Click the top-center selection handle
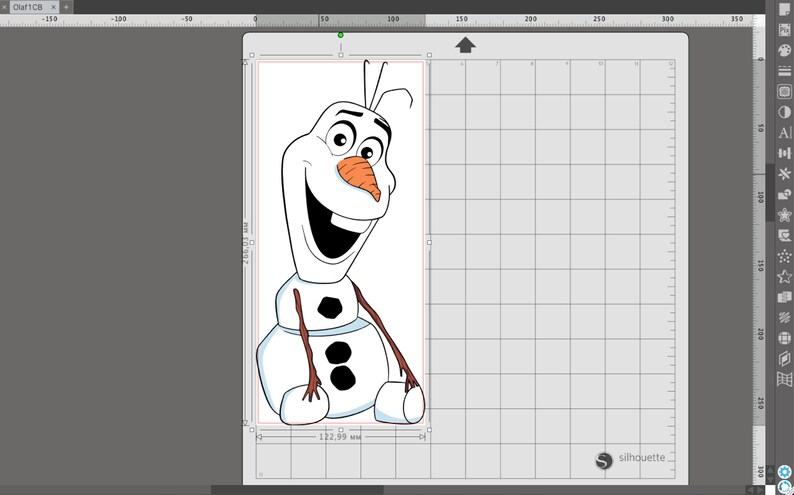The image size is (794, 495). (x=341, y=55)
